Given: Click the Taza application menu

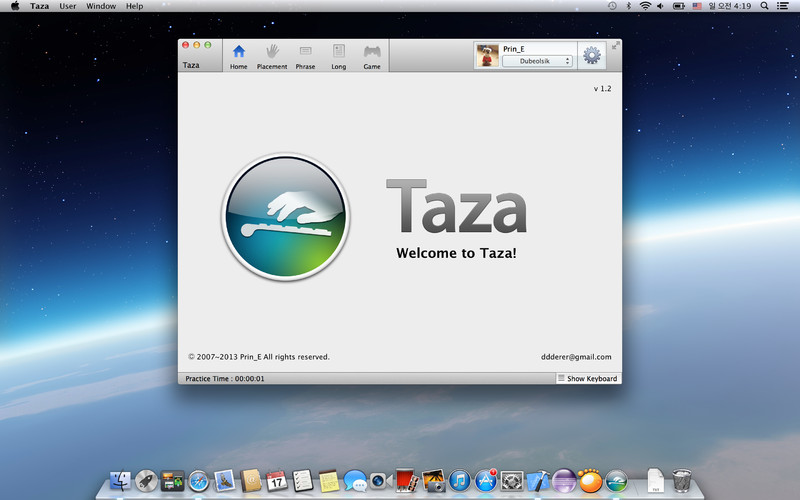Looking at the screenshot, I should point(39,6).
